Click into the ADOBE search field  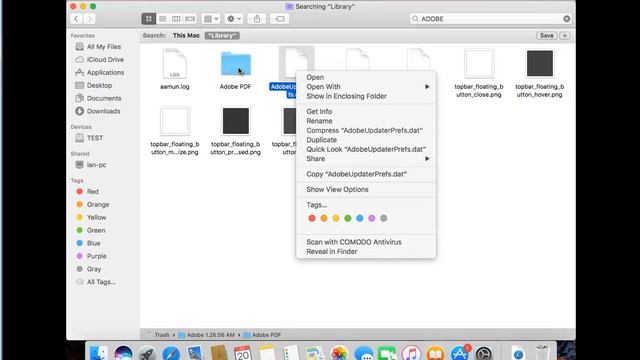pos(490,19)
